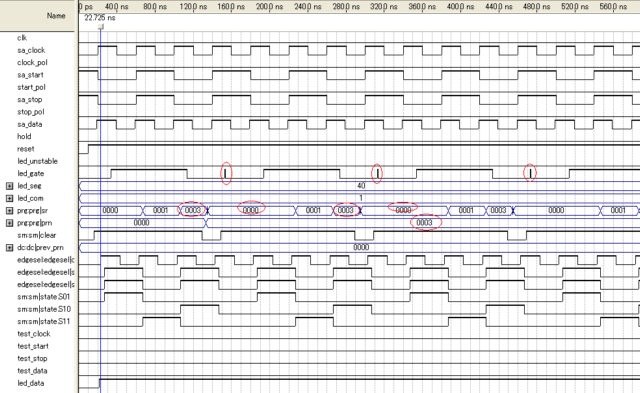Select the led_data signal name
This screenshot has width=640, height=393.
[31, 383]
